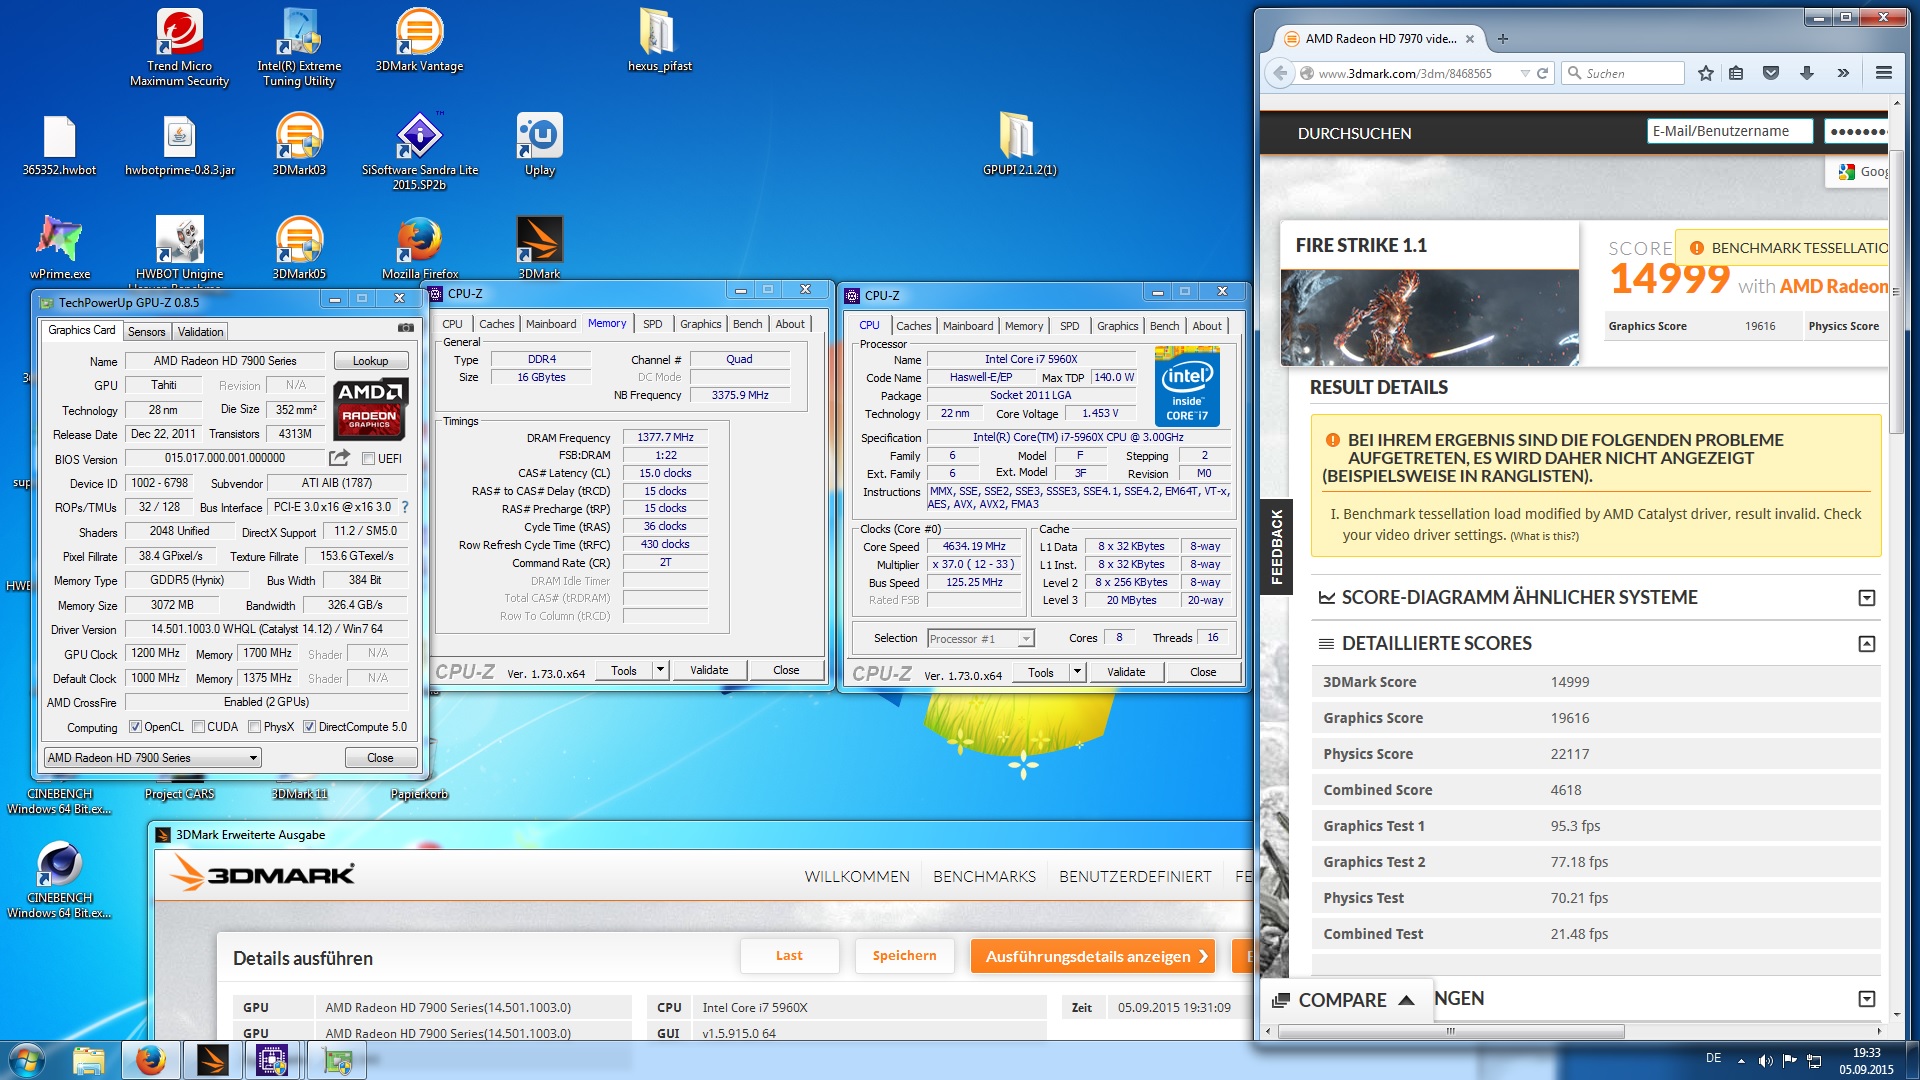Open CINEBENCH Windows 64 Bit shortcut

59,880
